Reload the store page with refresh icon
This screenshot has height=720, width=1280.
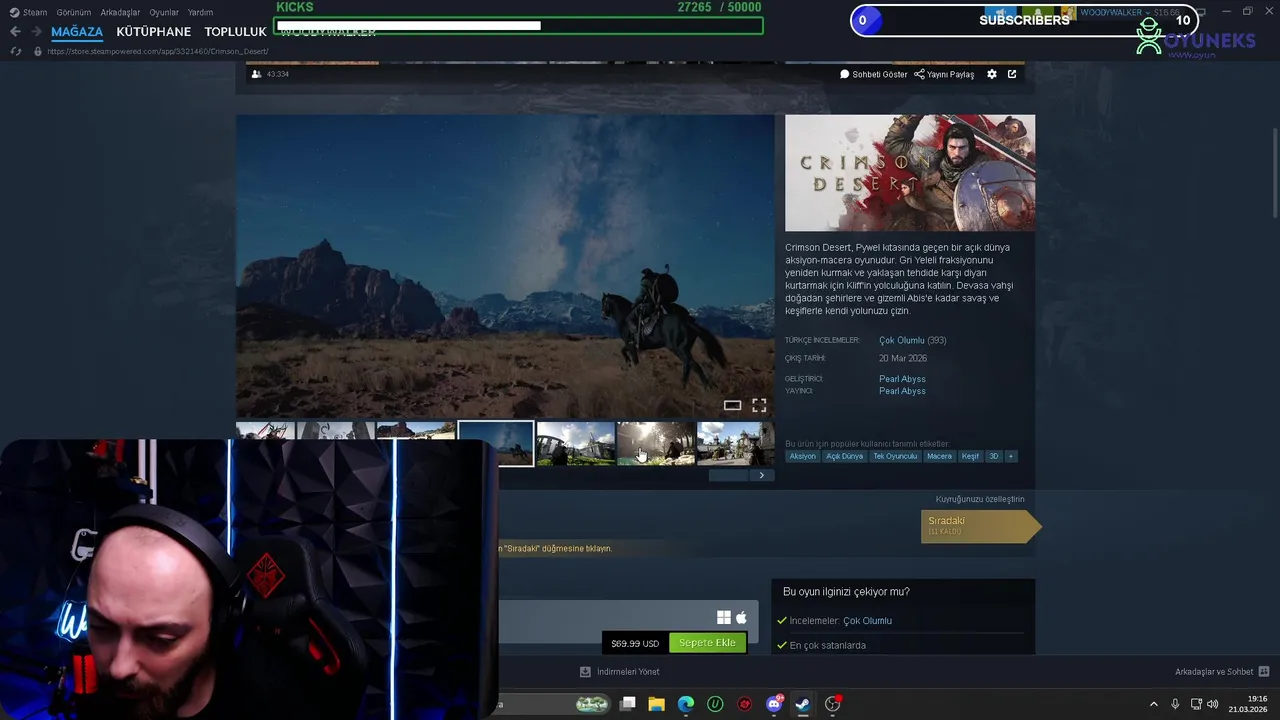point(15,51)
